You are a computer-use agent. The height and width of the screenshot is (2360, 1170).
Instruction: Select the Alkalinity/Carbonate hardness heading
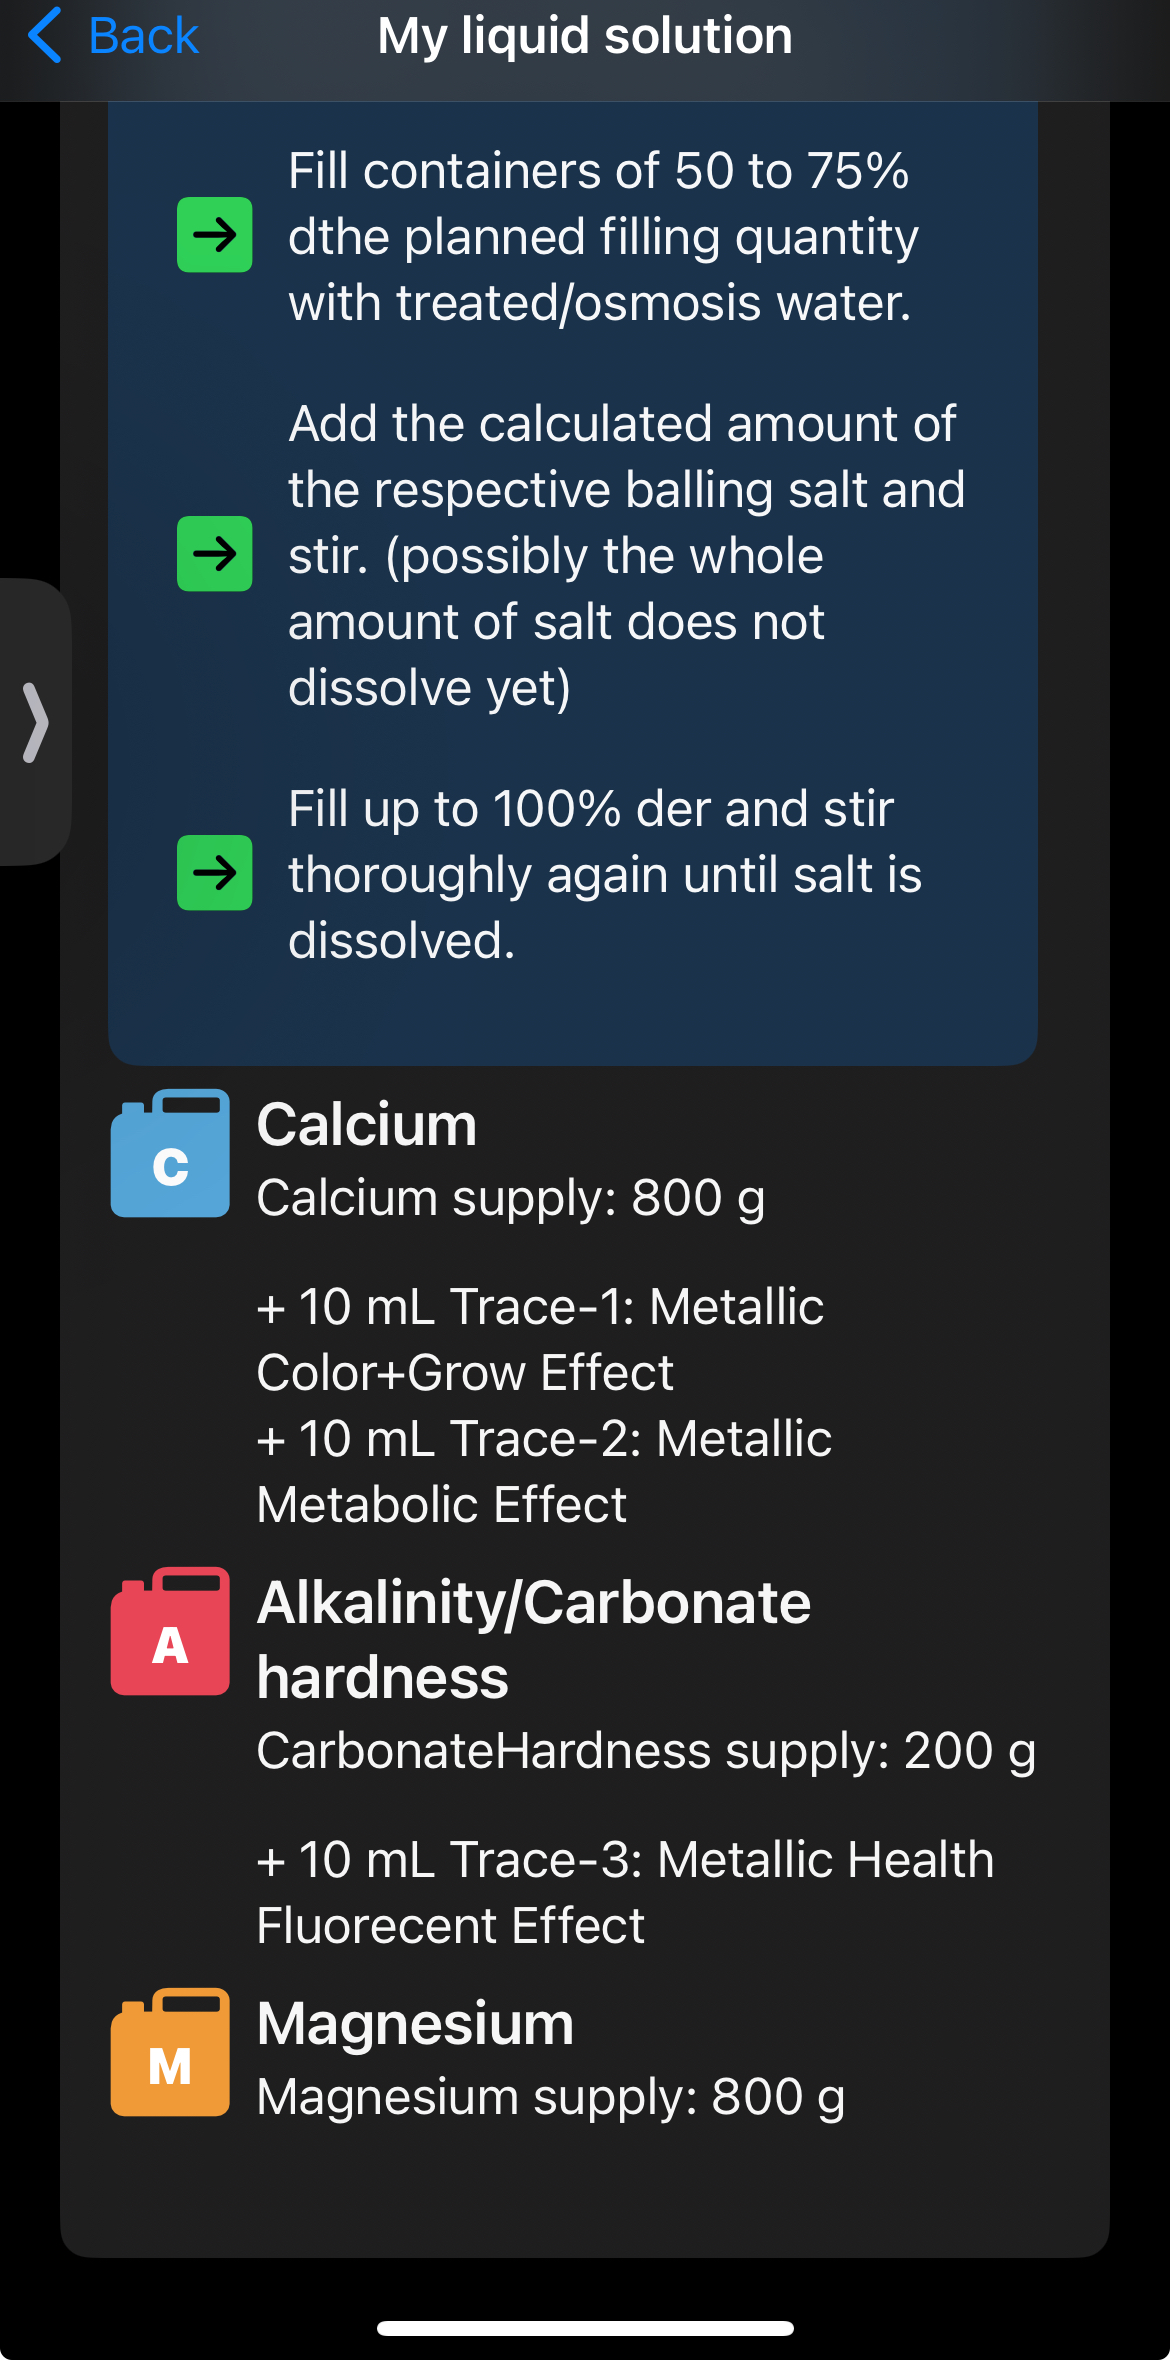(533, 1639)
